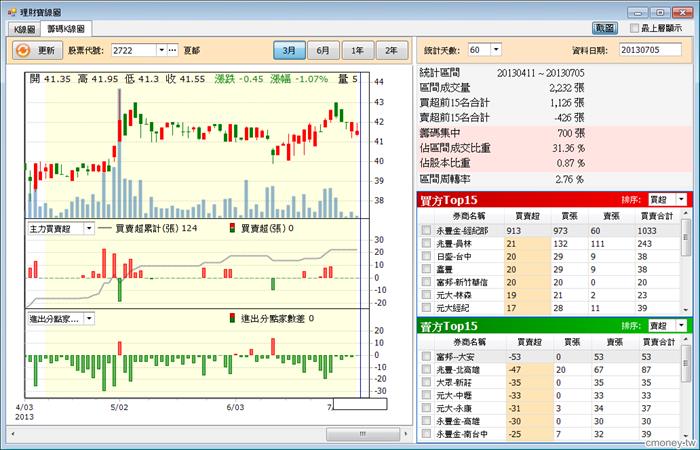Click the 資料日期 field 20130705
Screen dimensions: 700x450
[650, 50]
